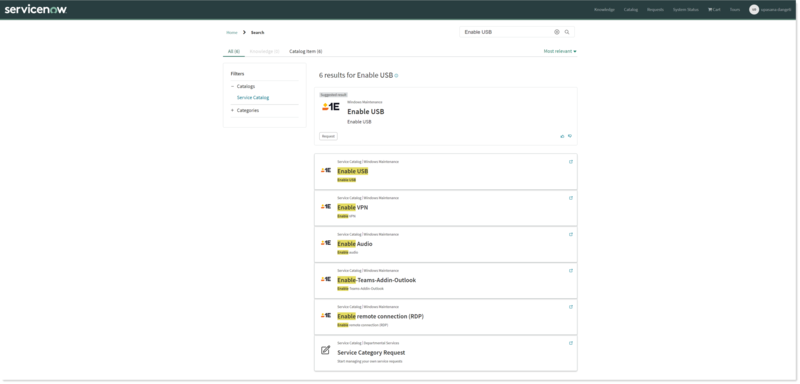Click 1E icon on remote connection row

click(326, 315)
